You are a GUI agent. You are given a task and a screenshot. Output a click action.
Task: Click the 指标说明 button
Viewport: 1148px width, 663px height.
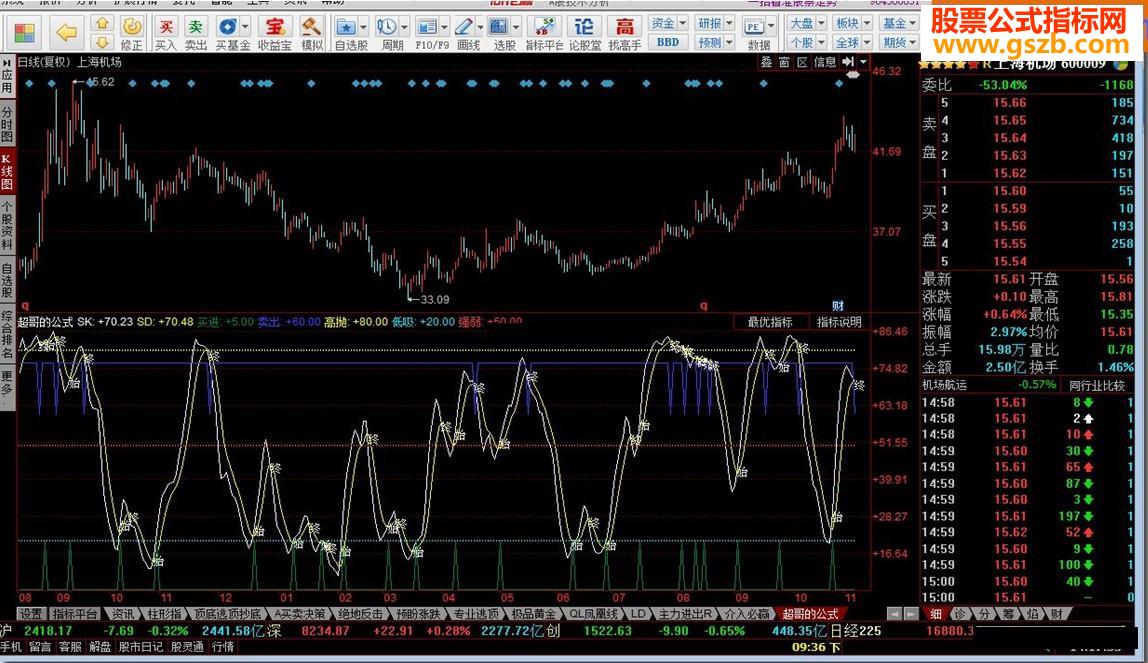pyautogui.click(x=839, y=322)
